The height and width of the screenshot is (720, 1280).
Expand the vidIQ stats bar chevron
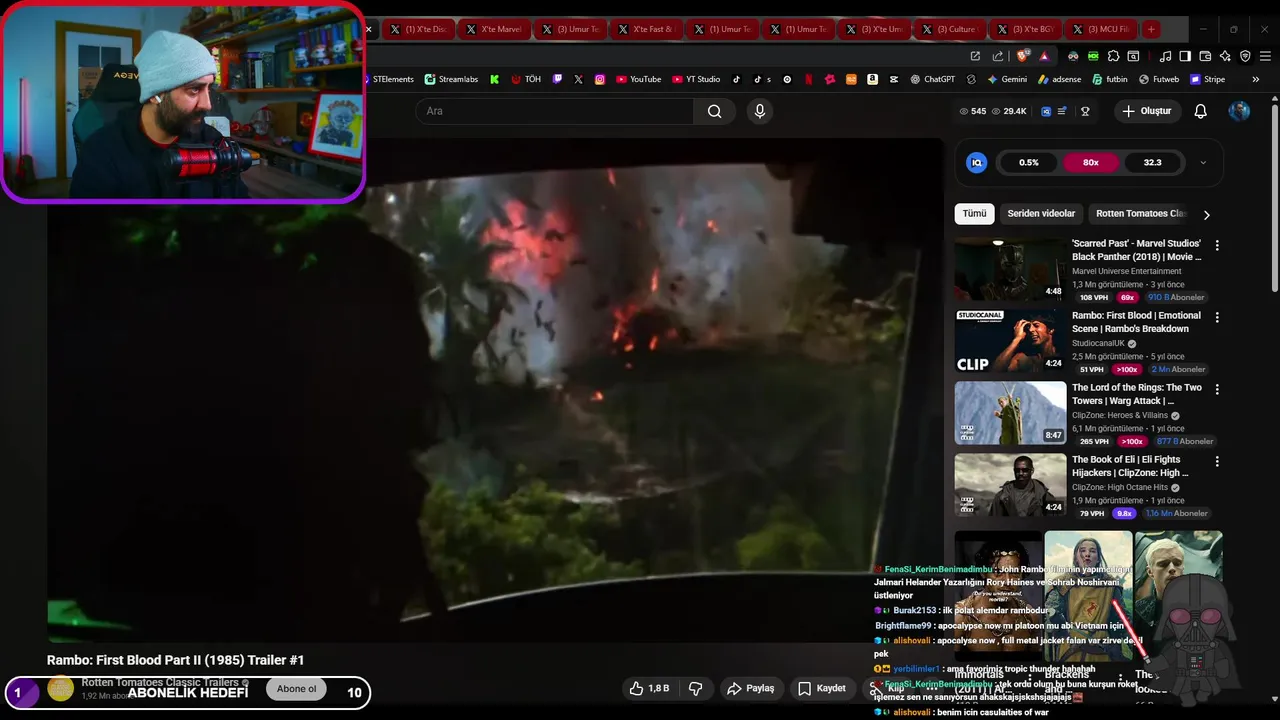coord(1203,162)
